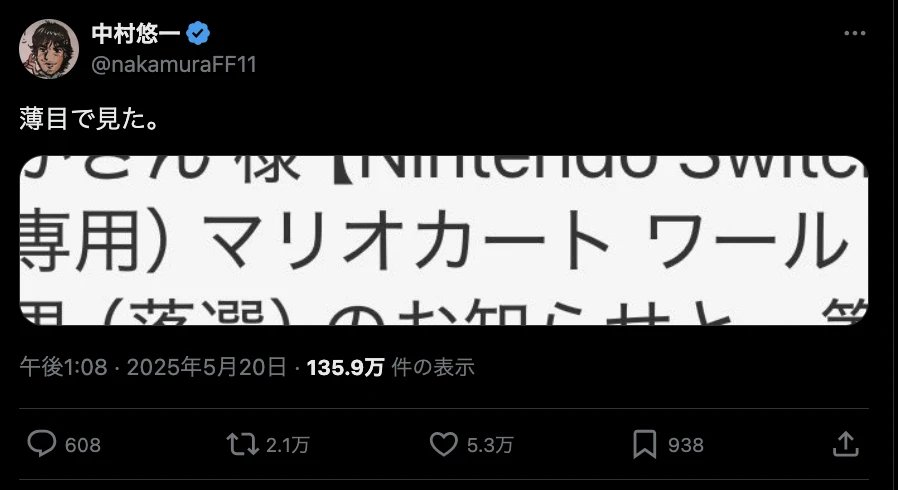Click the share upload arrow icon
This screenshot has width=898, height=490.
coord(846,444)
